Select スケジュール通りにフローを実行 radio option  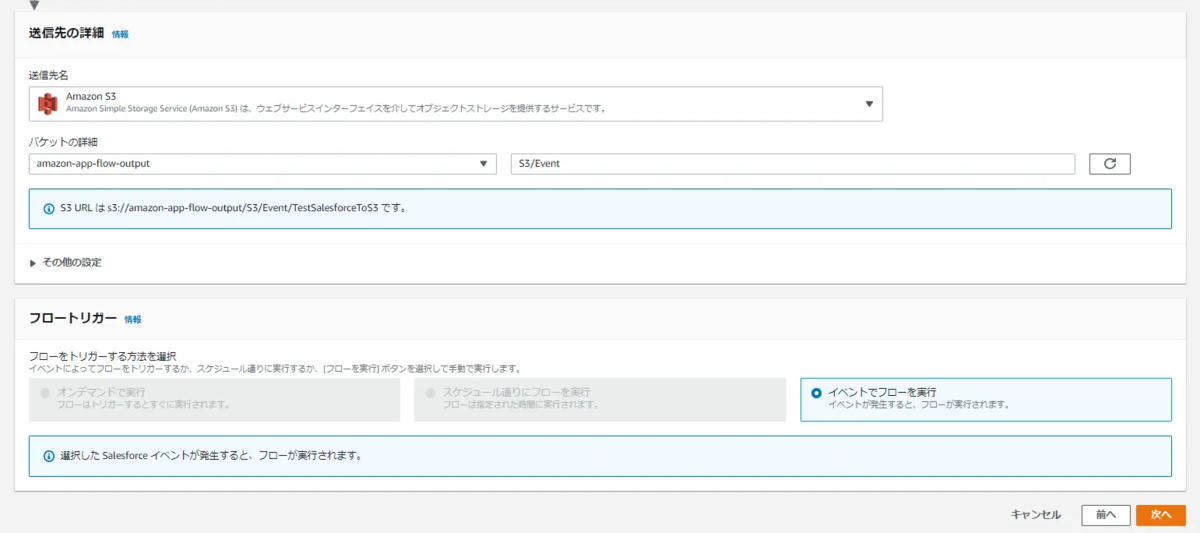[x=599, y=399]
